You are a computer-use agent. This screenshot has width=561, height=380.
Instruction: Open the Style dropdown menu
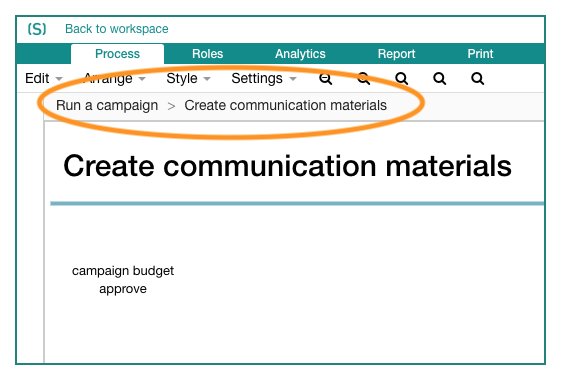pyautogui.click(x=188, y=78)
